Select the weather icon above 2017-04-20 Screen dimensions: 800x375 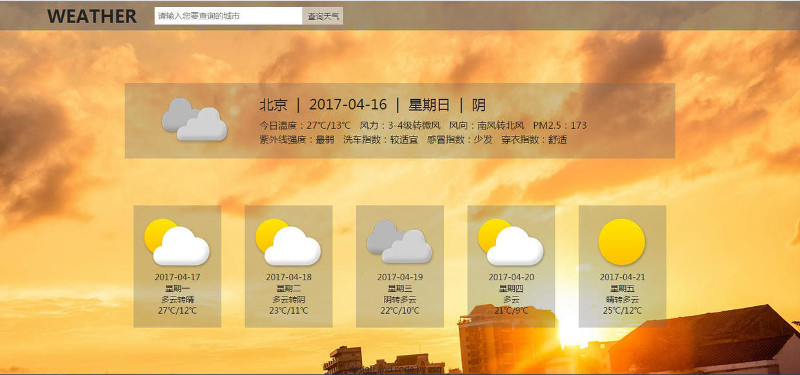click(511, 242)
